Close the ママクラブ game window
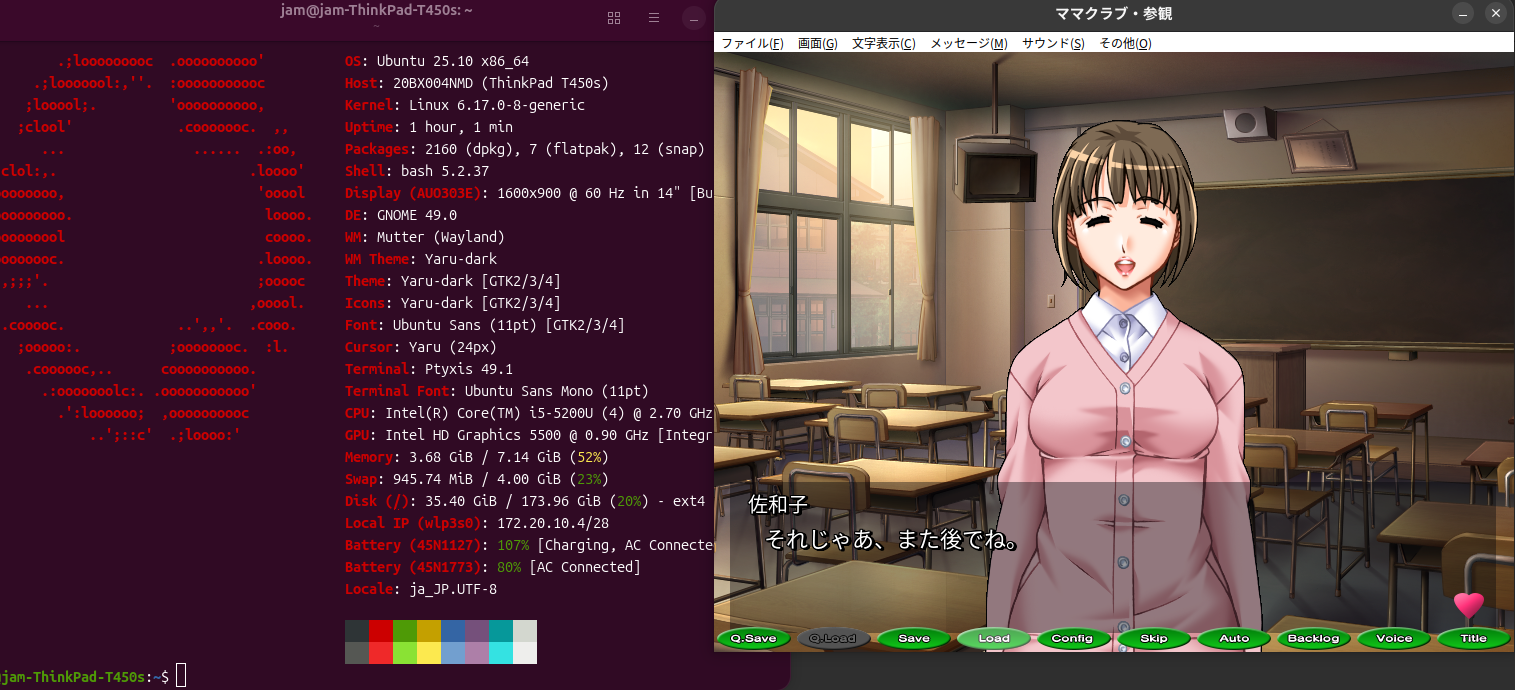 coord(1495,14)
